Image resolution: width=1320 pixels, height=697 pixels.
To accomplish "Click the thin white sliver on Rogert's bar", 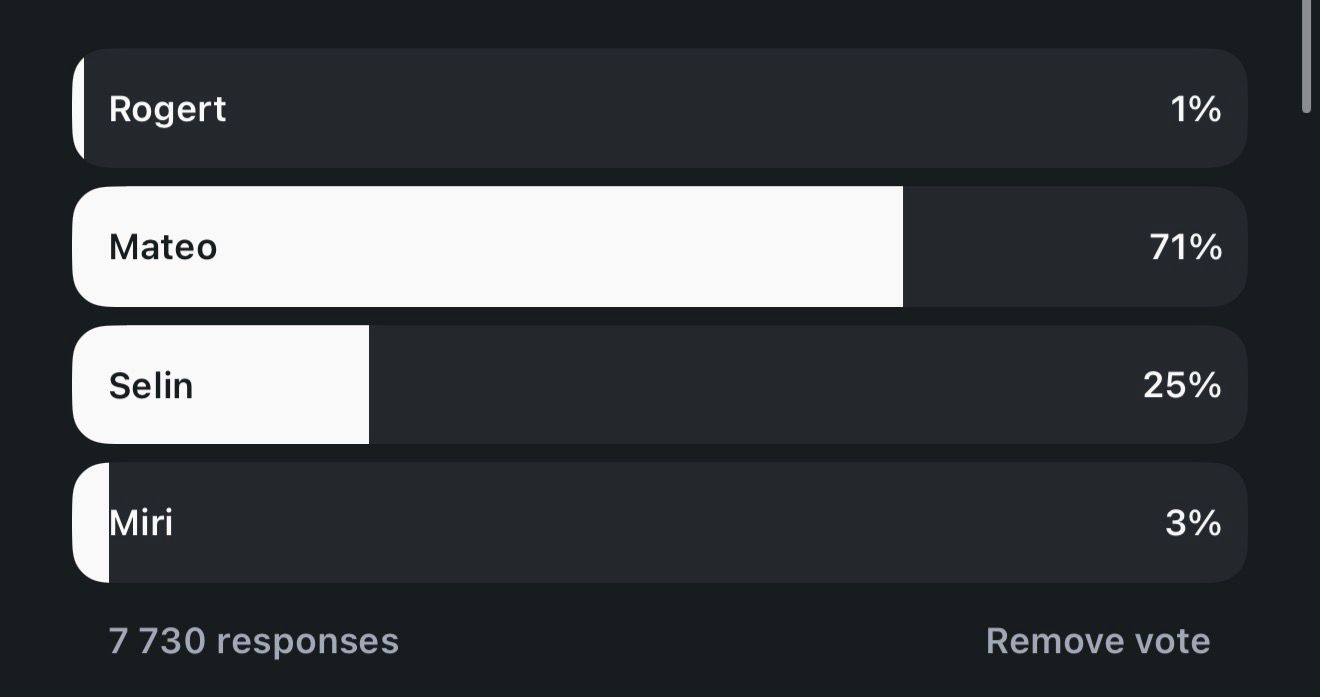I will pos(78,108).
